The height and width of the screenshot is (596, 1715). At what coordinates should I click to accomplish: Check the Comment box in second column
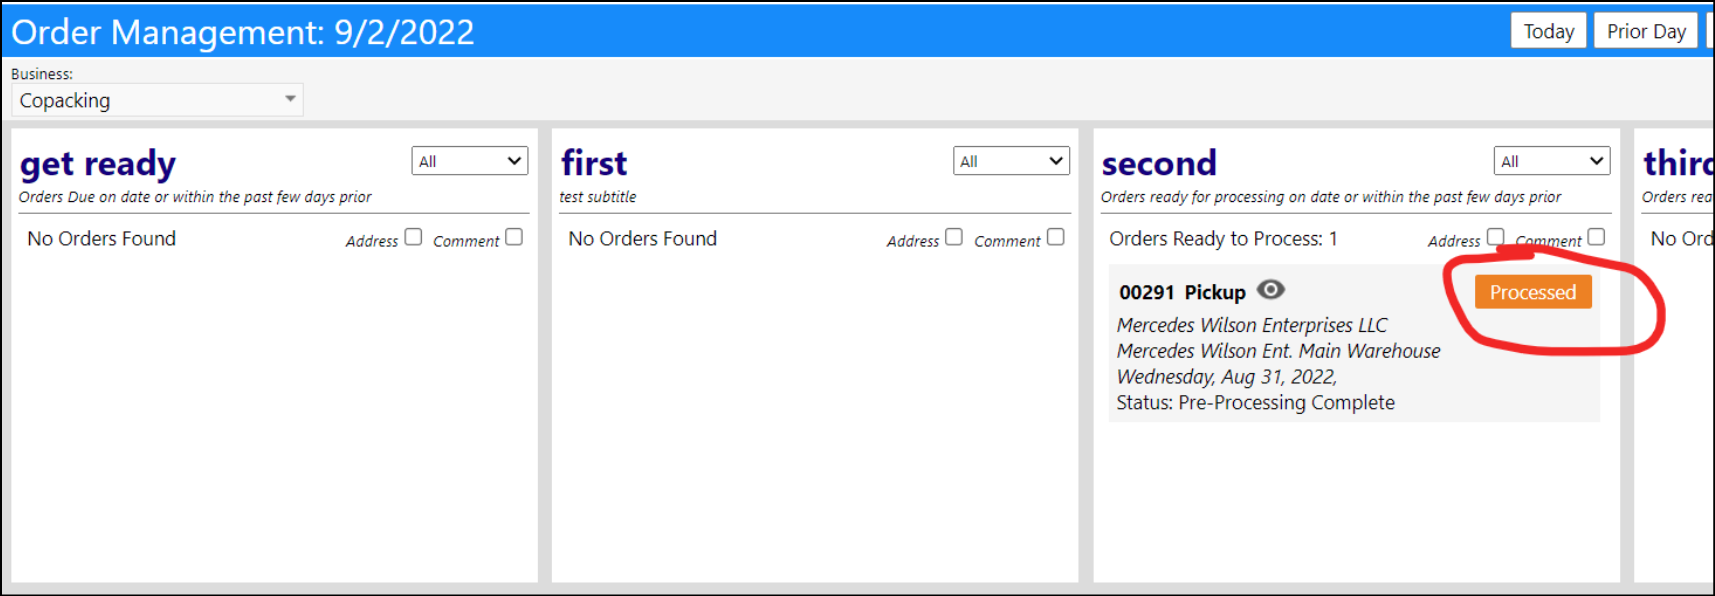[x=1596, y=237]
